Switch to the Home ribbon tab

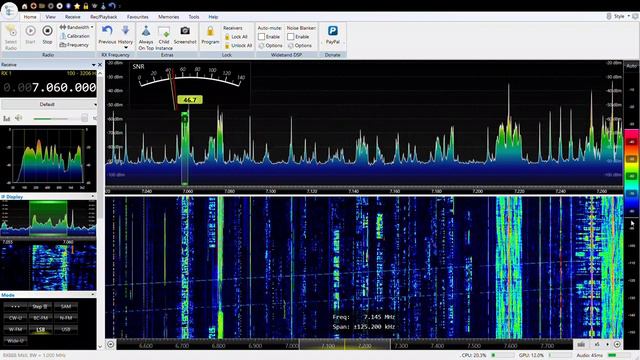coord(30,17)
